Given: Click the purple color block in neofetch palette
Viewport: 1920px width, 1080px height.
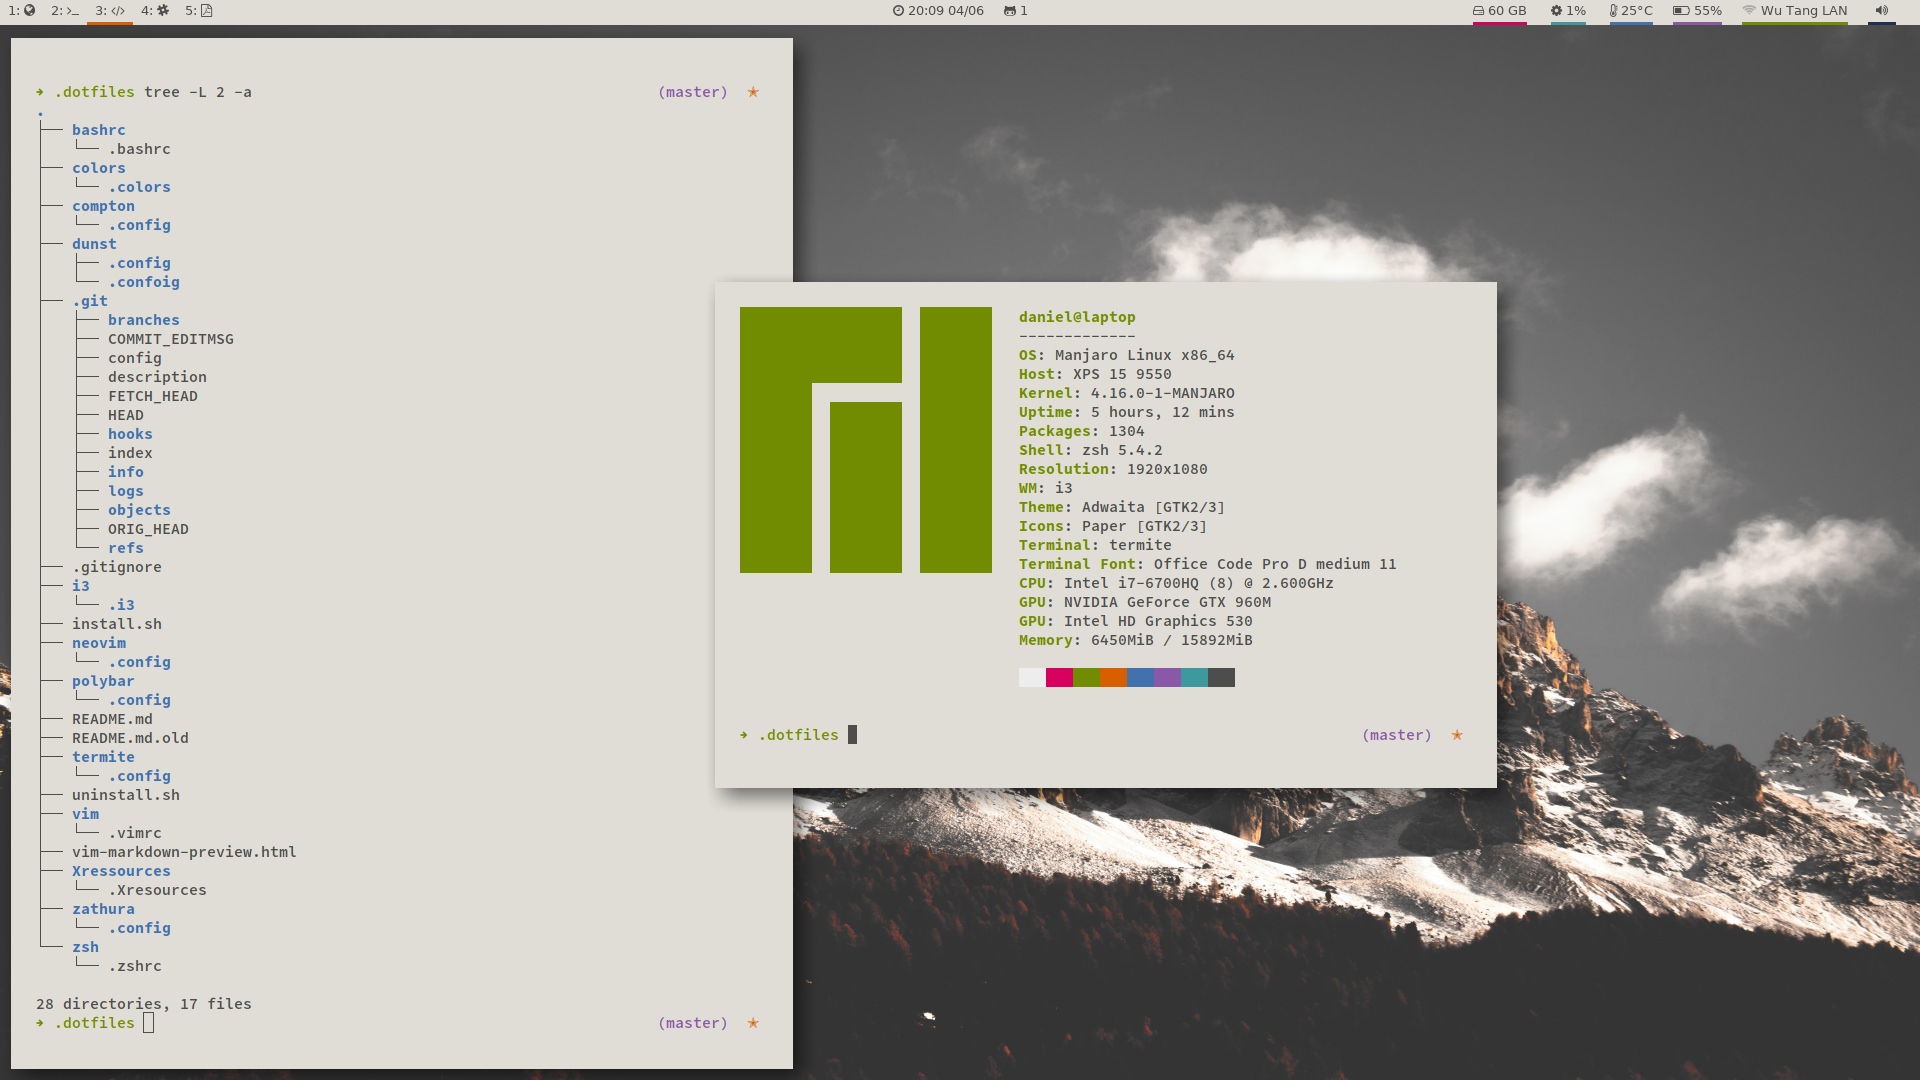Looking at the screenshot, I should pyautogui.click(x=1167, y=678).
